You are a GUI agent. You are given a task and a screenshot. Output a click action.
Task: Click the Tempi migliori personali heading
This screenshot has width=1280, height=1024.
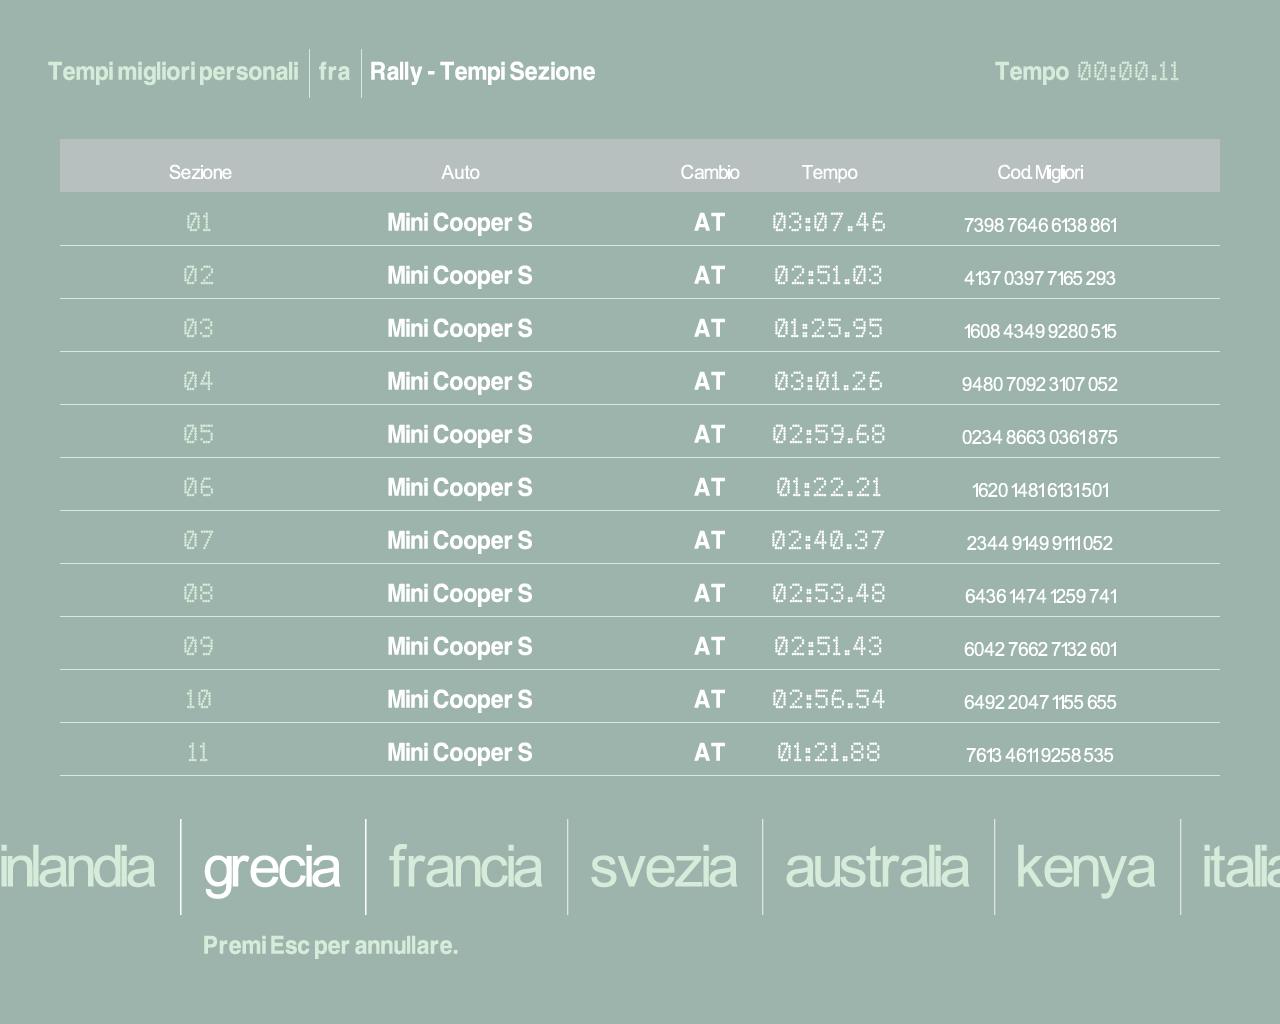[x=173, y=72]
